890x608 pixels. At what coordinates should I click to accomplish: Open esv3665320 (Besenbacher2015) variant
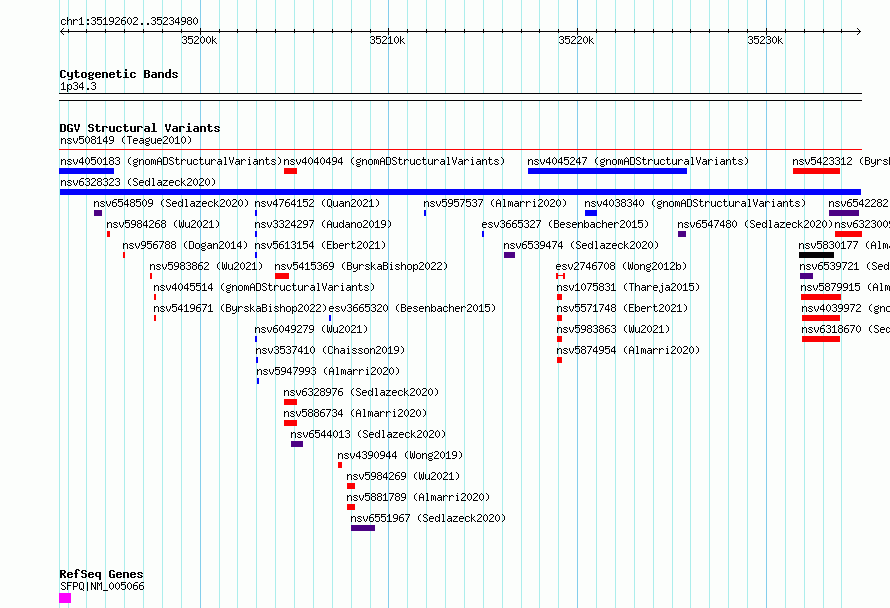pyautogui.click(x=413, y=308)
